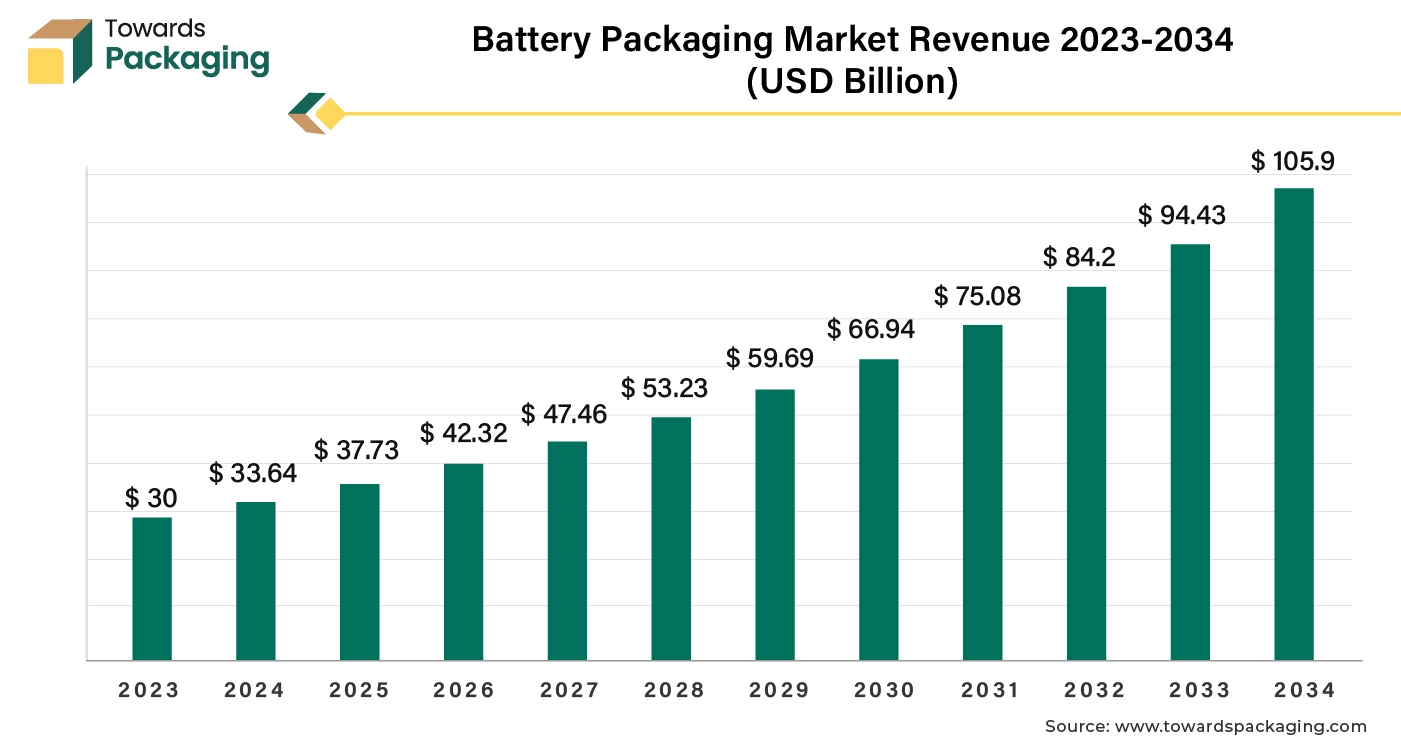Click the '$ 84.2' value label
The image size is (1401, 751).
[1080, 257]
